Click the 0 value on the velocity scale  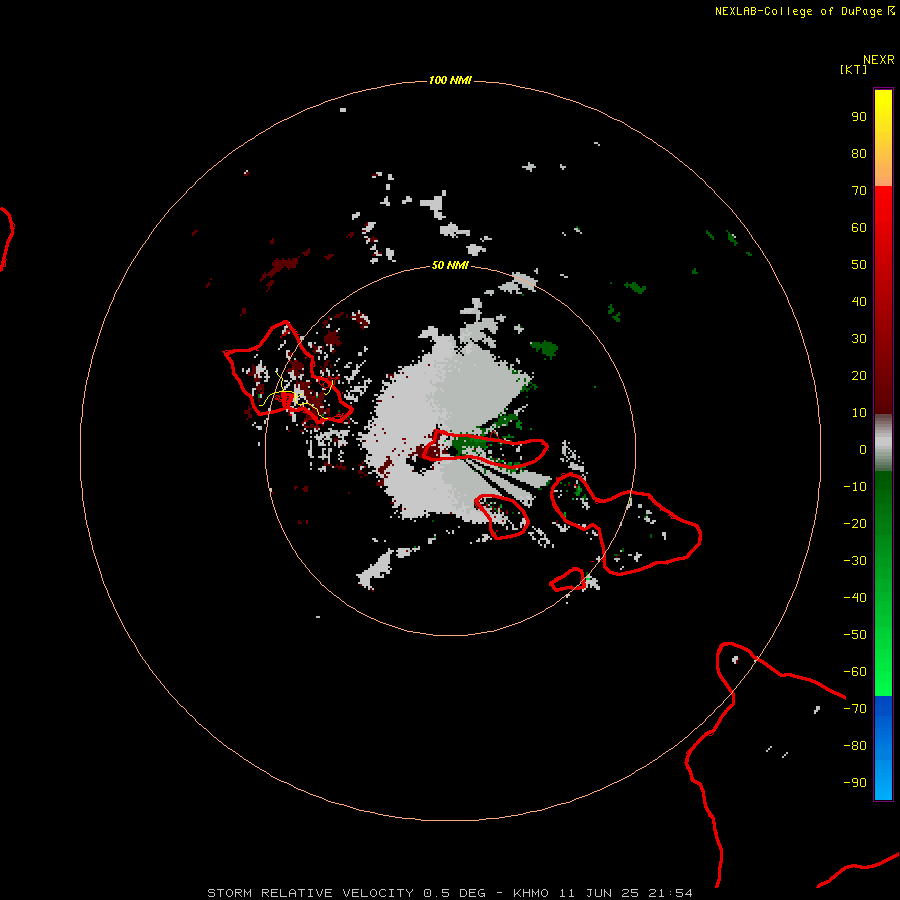[863, 450]
